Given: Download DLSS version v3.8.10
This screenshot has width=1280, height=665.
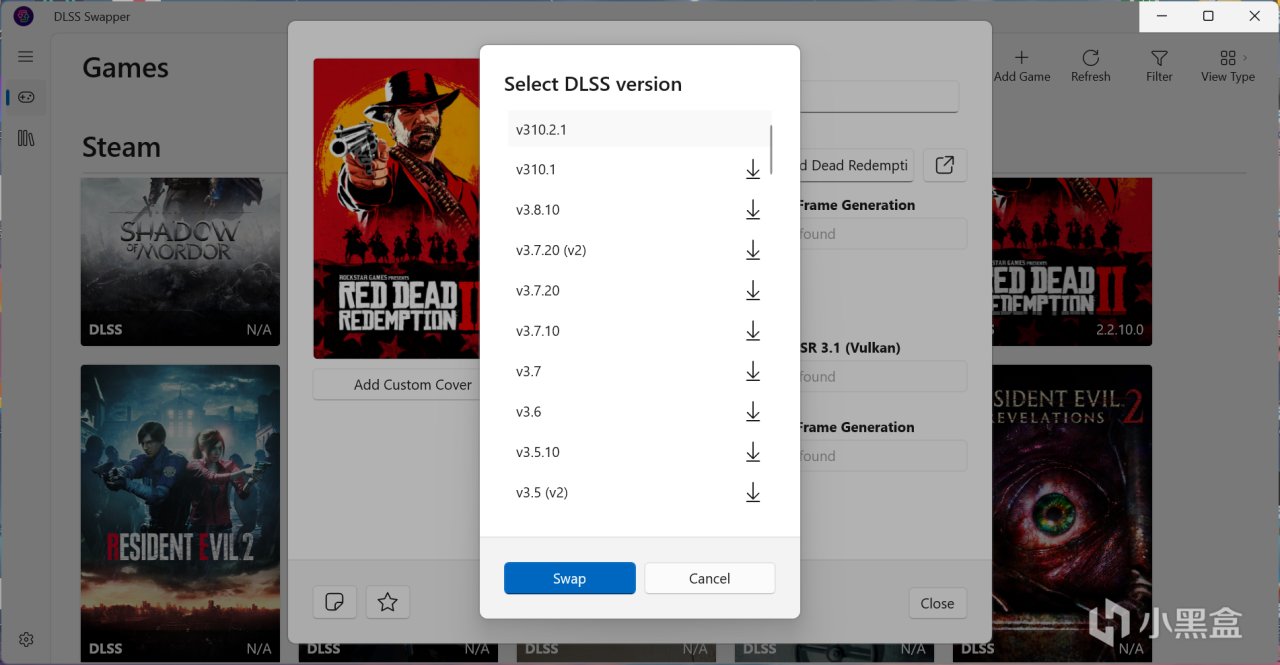Looking at the screenshot, I should (753, 210).
